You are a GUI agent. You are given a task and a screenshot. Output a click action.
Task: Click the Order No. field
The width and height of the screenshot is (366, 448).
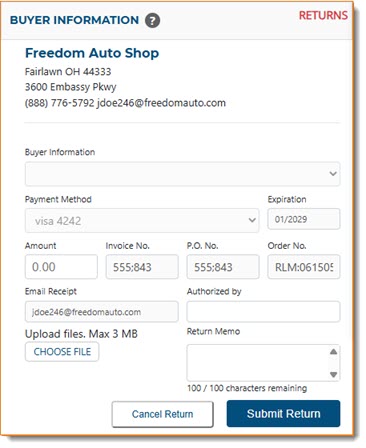304,267
